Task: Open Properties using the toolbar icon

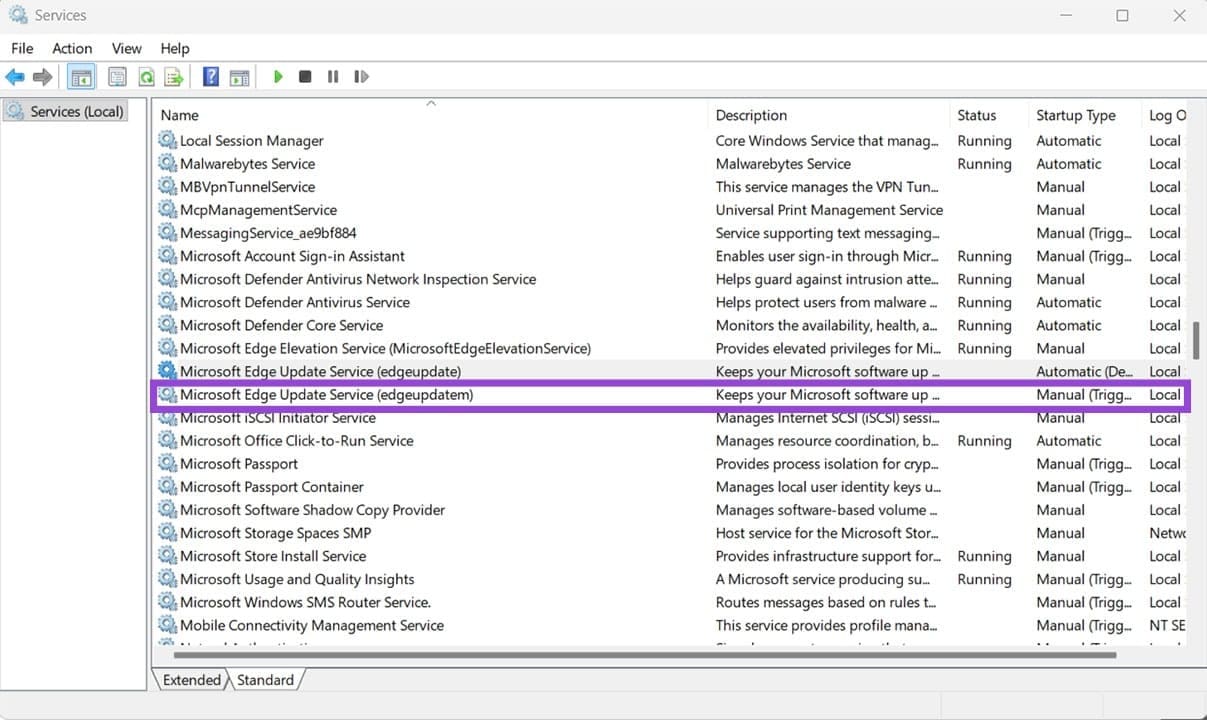Action: pos(117,76)
